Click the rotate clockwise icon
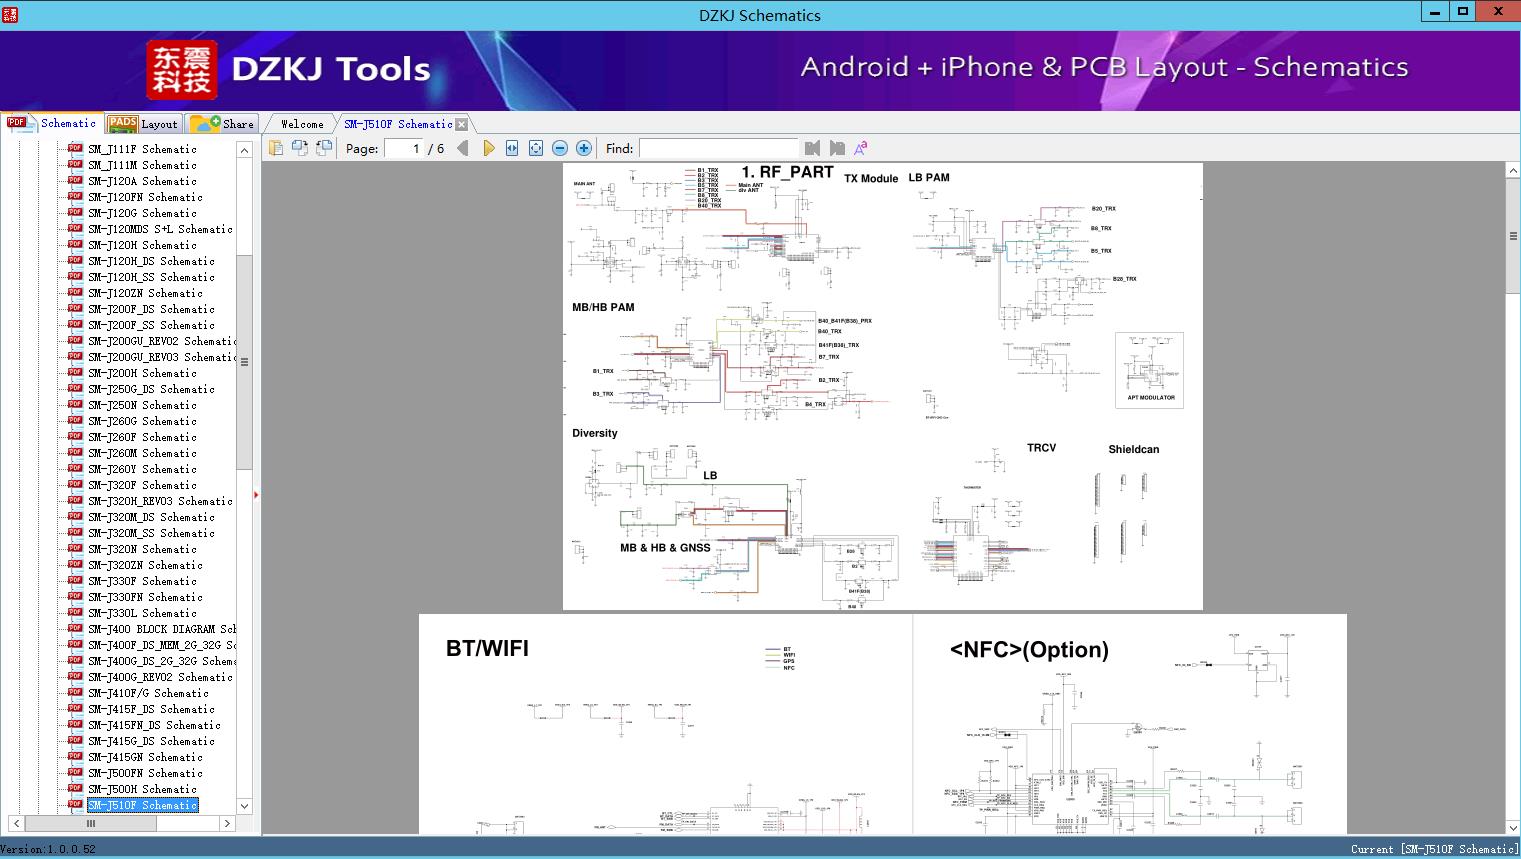1521x859 pixels. (324, 148)
